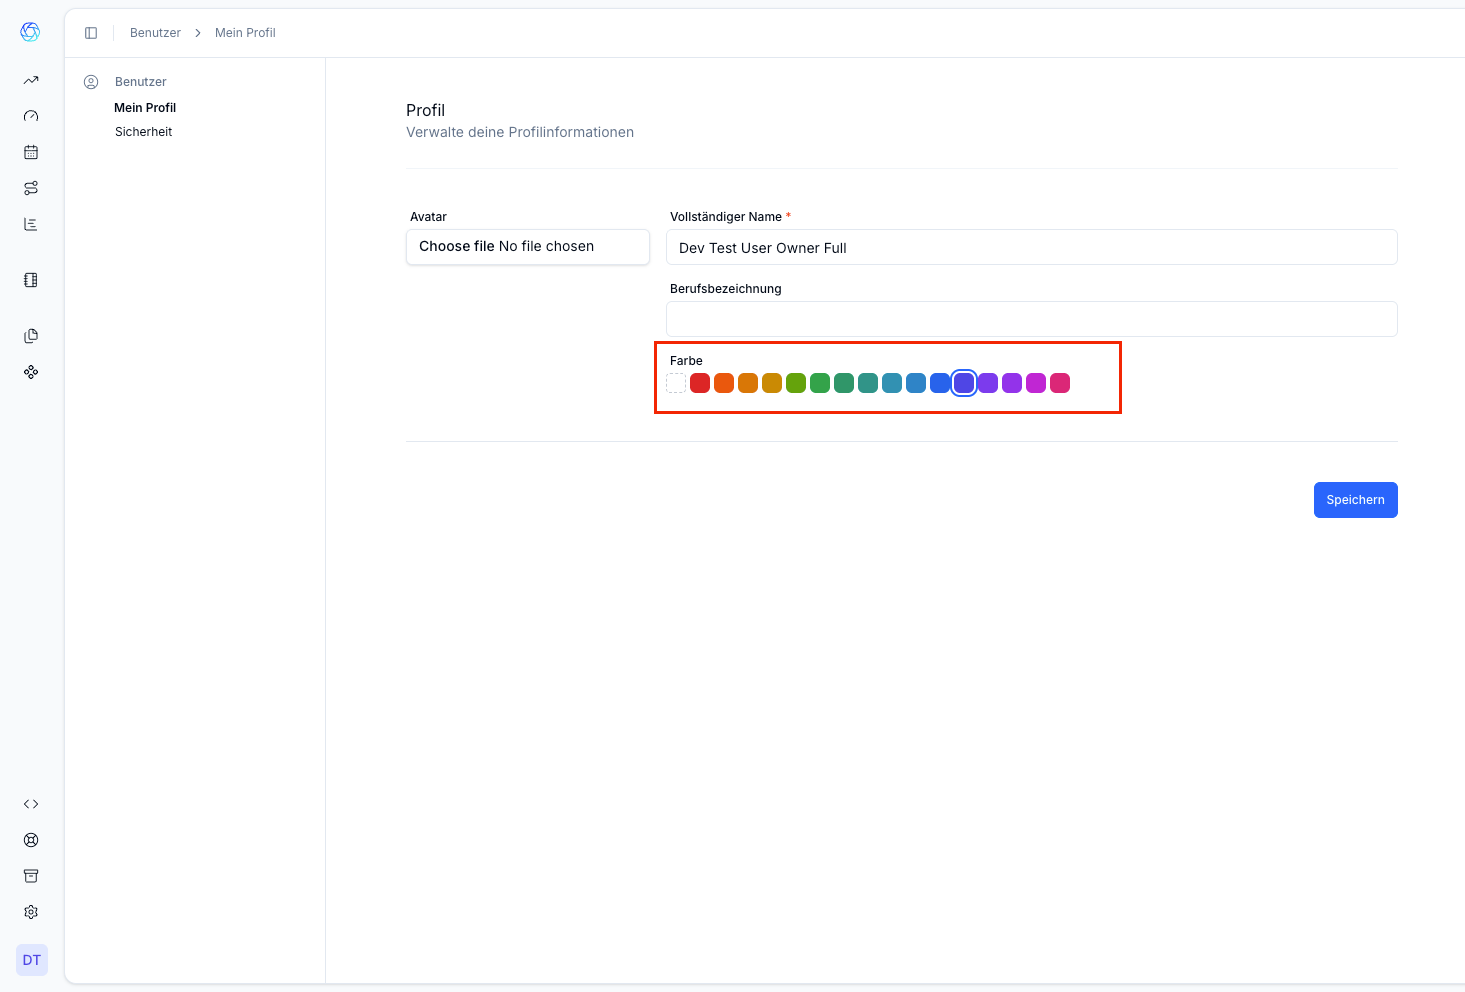Click the Farbe label
This screenshot has width=1465, height=992.
tap(686, 361)
